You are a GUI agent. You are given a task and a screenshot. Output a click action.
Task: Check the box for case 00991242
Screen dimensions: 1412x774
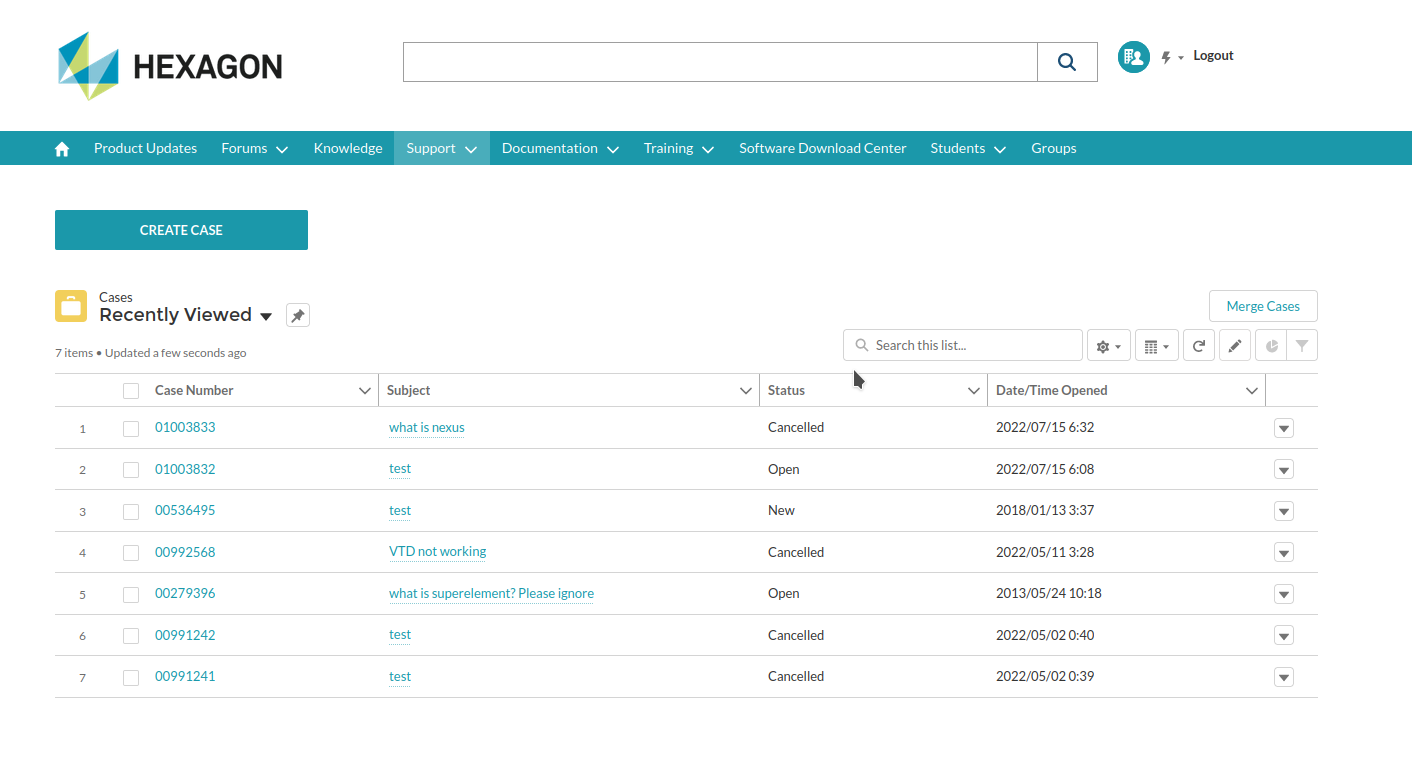[x=131, y=636]
